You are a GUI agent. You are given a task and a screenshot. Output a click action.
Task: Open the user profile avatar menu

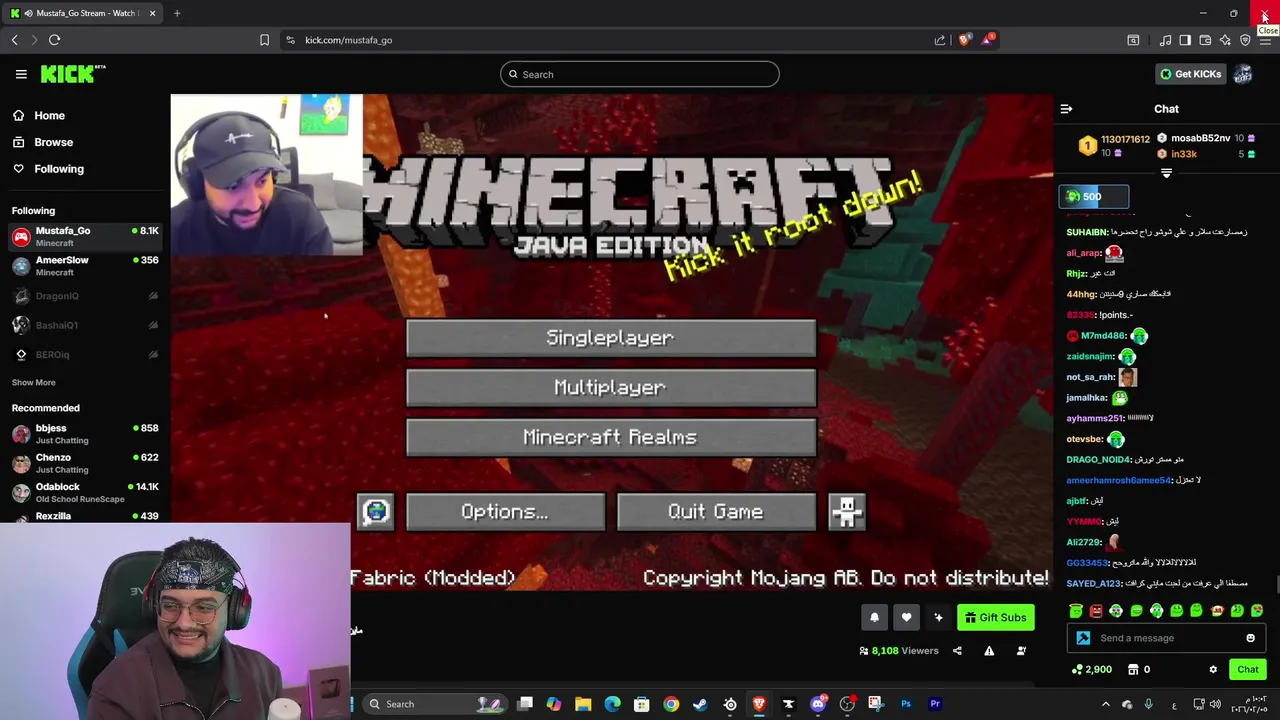pos(1243,74)
